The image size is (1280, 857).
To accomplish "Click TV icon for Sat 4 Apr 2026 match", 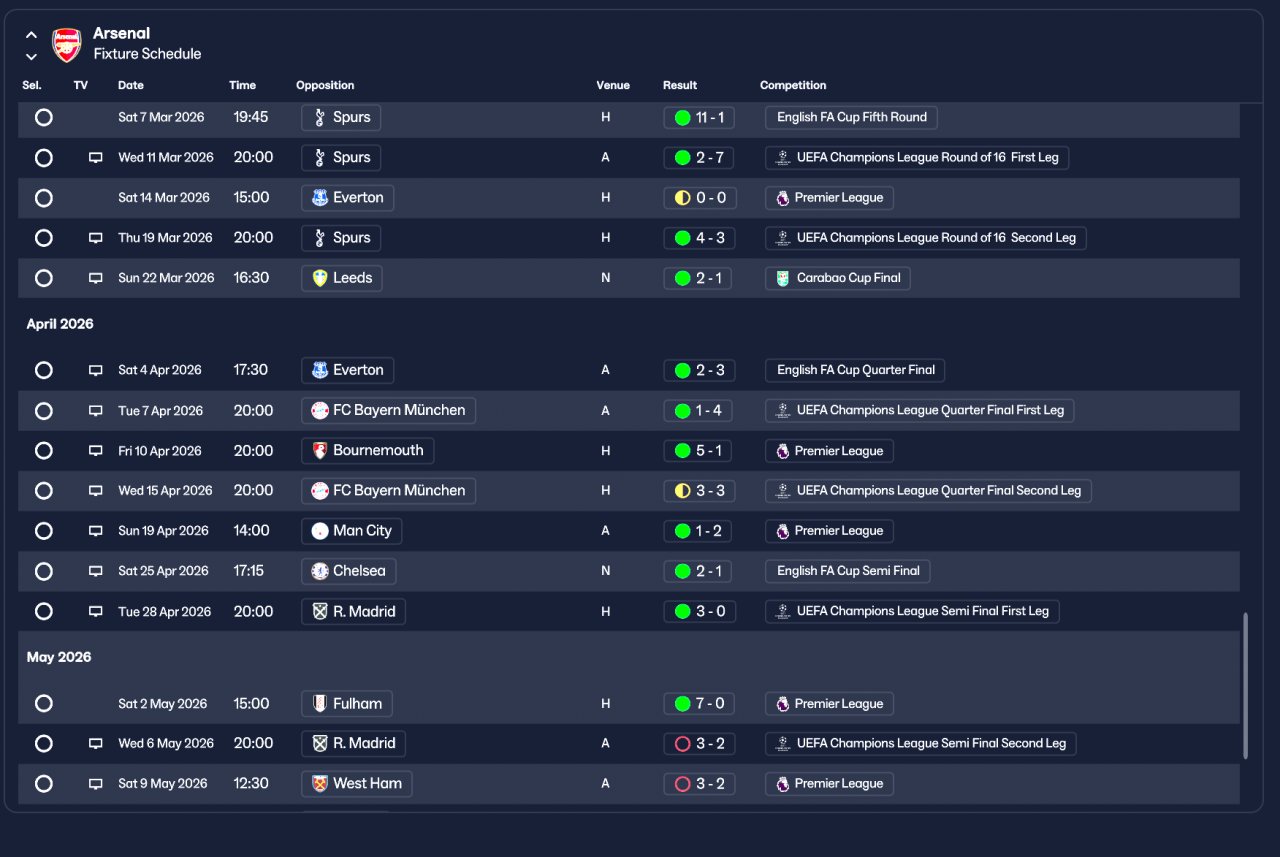I will (x=96, y=370).
